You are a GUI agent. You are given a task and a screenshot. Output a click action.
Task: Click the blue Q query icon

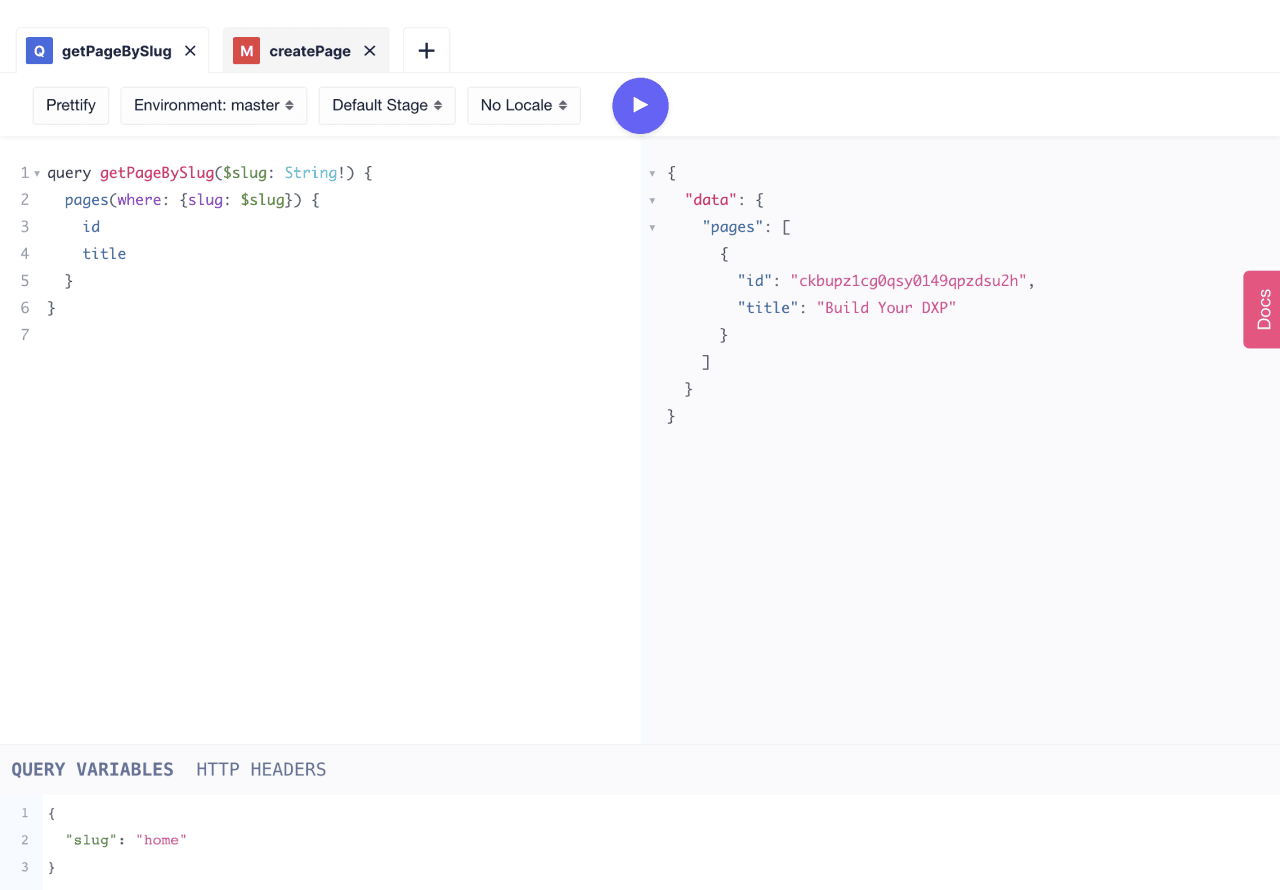pyautogui.click(x=39, y=51)
